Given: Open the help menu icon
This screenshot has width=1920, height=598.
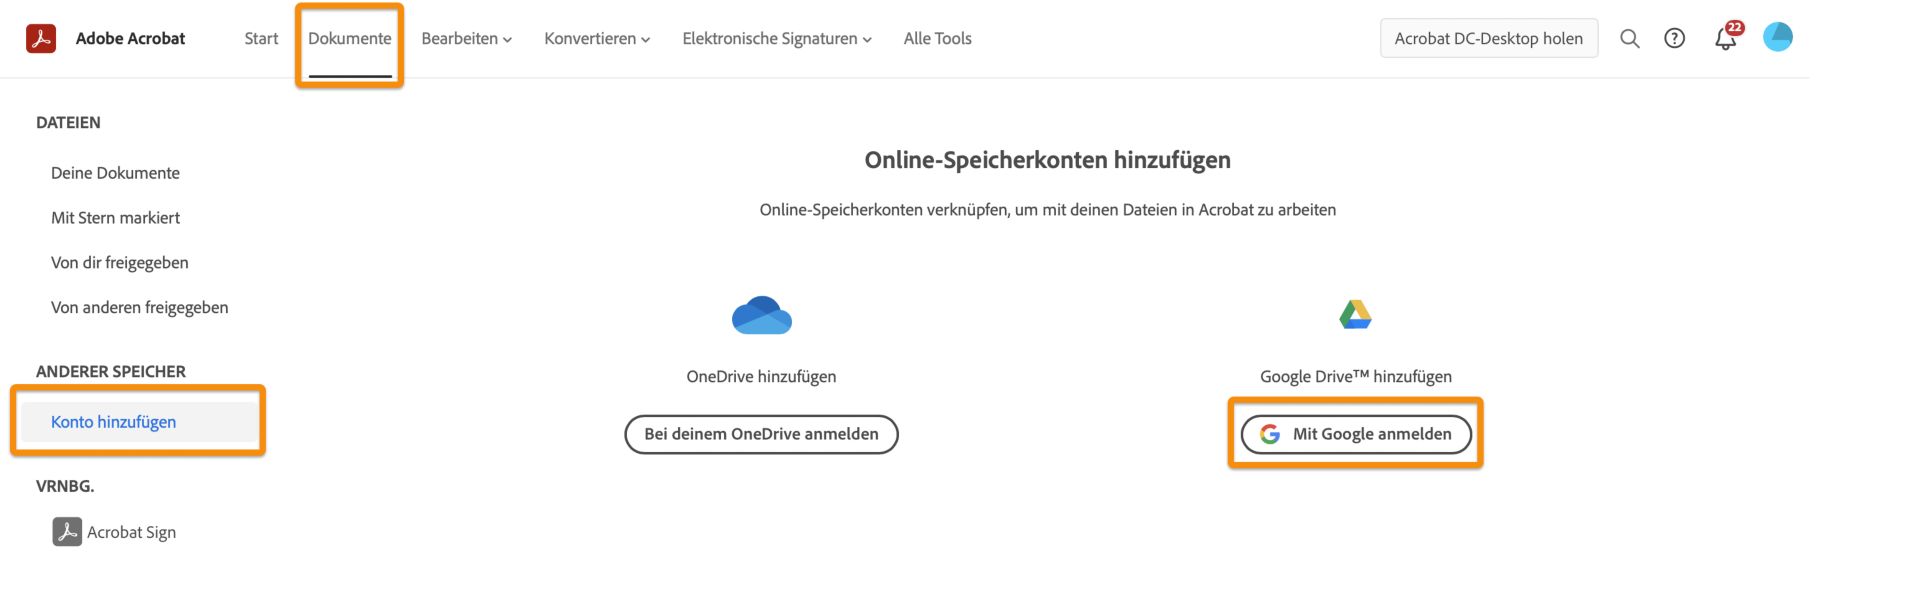Looking at the screenshot, I should click(1675, 38).
